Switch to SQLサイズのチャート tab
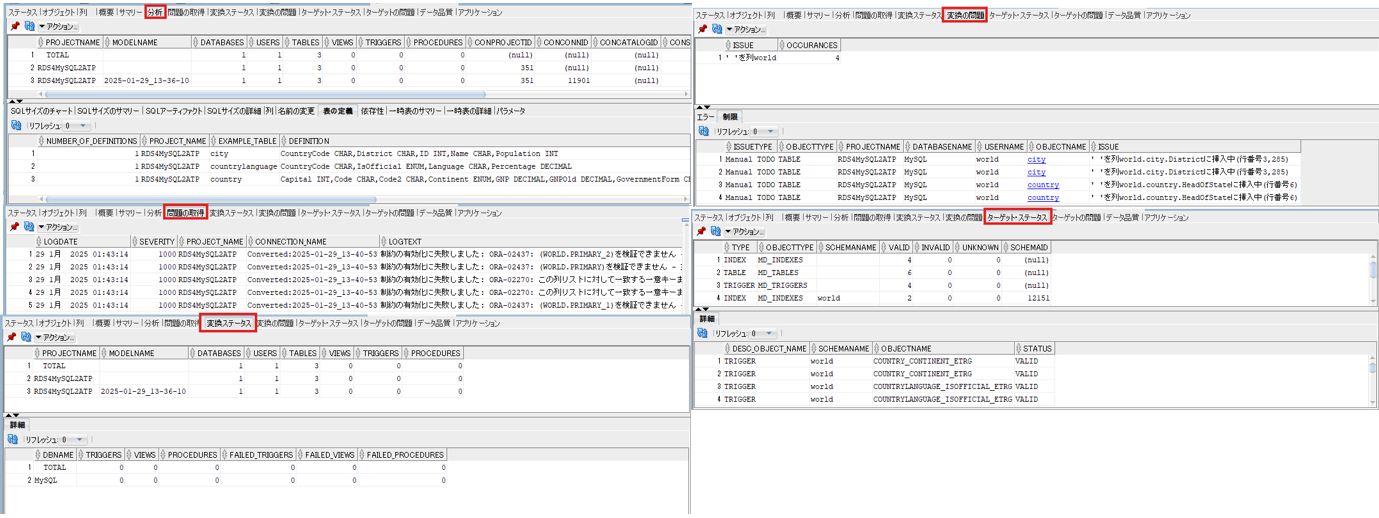The width and height of the screenshot is (1379, 518). click(42, 111)
